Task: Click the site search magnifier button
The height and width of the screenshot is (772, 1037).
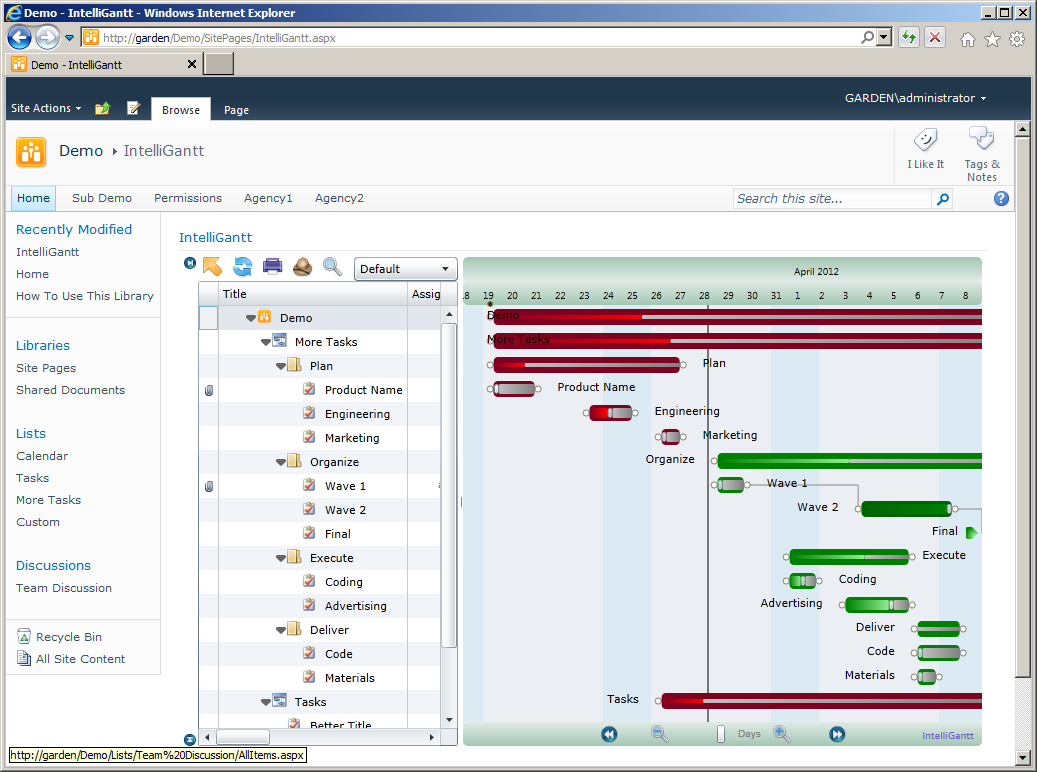Action: pos(942,199)
